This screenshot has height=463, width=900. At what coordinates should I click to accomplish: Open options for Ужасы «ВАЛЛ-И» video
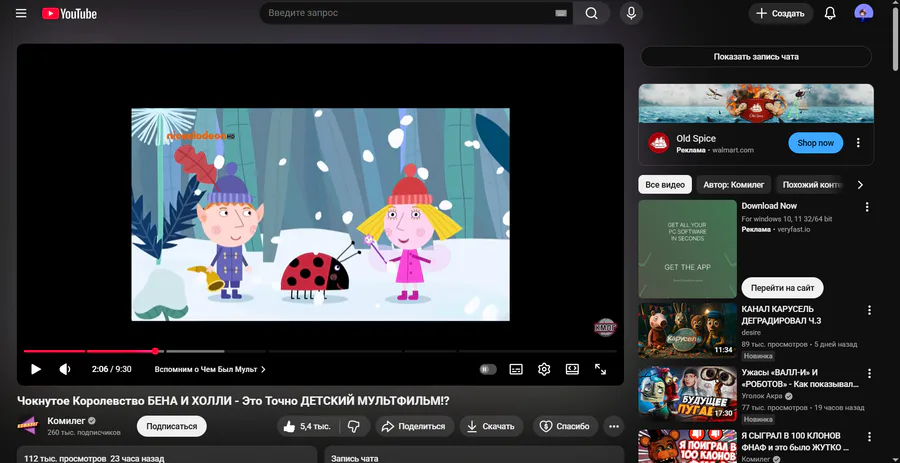869,373
